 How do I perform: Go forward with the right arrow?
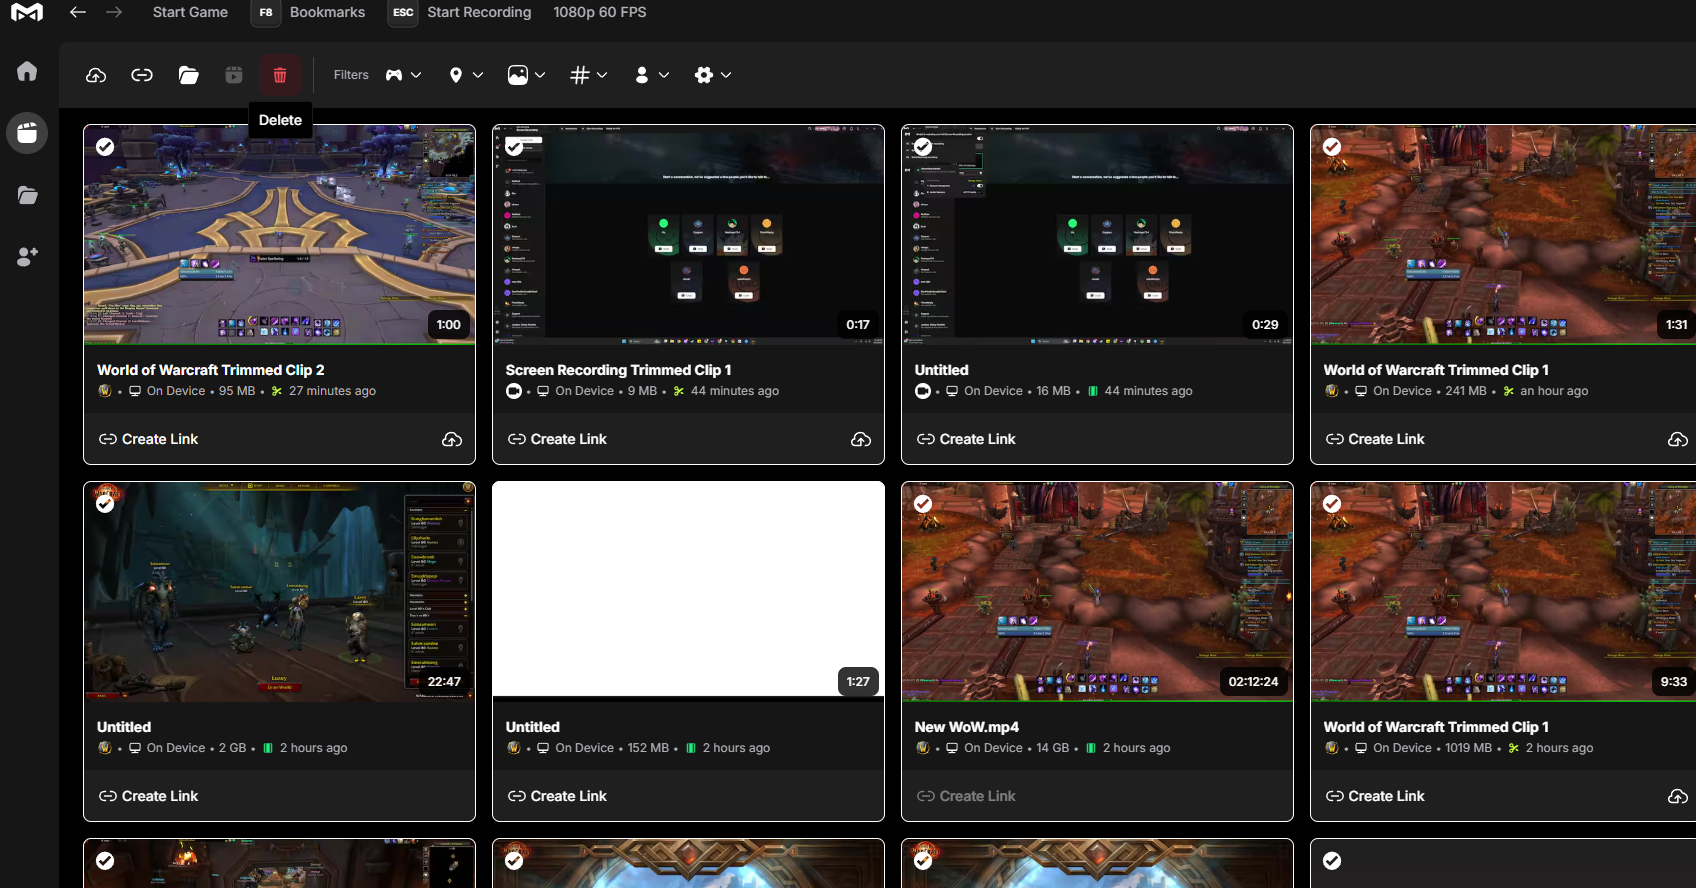(114, 12)
